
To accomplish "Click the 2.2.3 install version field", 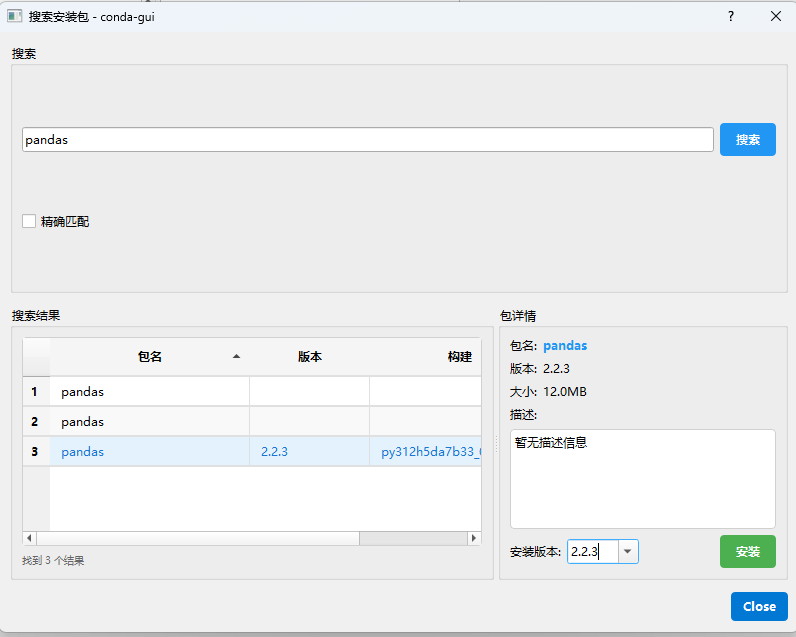I will tap(592, 552).
